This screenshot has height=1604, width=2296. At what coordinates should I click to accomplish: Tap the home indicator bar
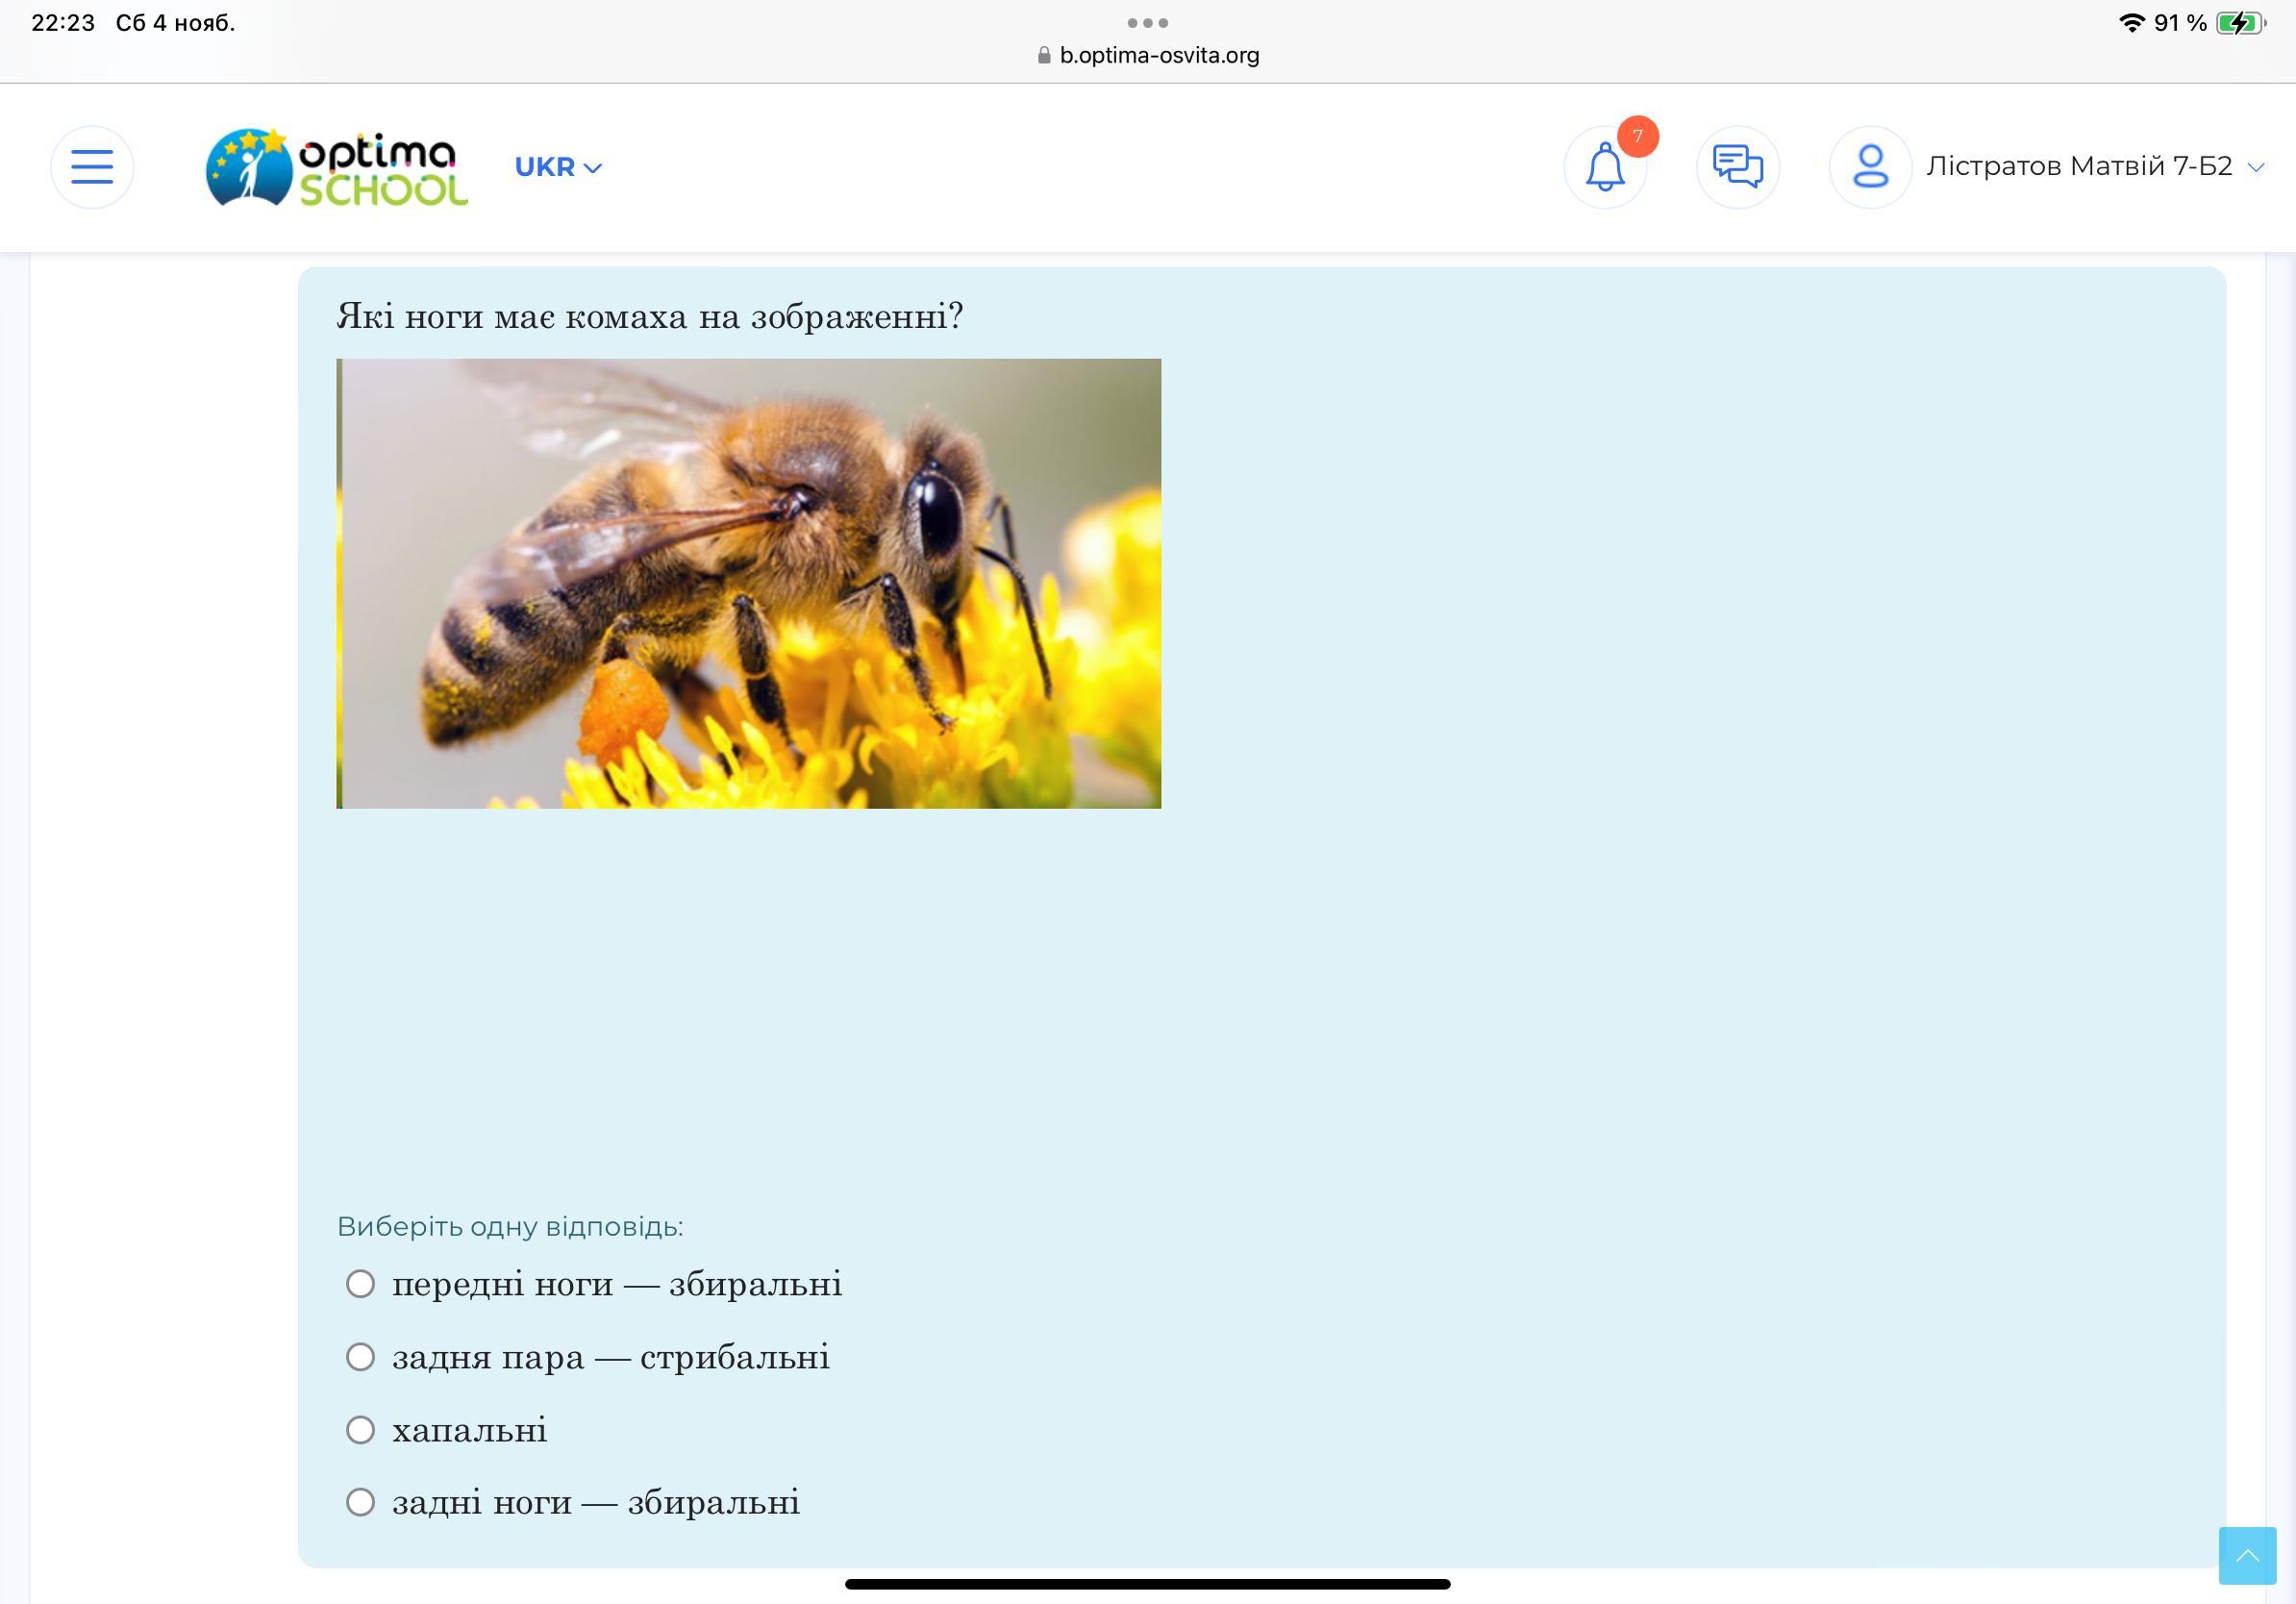coord(1148,1584)
